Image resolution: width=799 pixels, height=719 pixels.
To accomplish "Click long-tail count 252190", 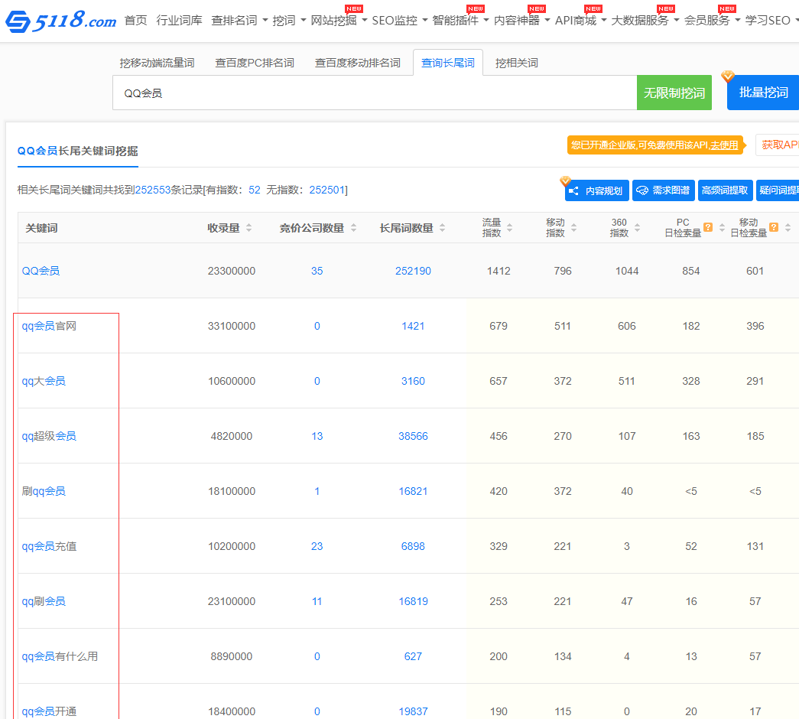I will [x=413, y=271].
